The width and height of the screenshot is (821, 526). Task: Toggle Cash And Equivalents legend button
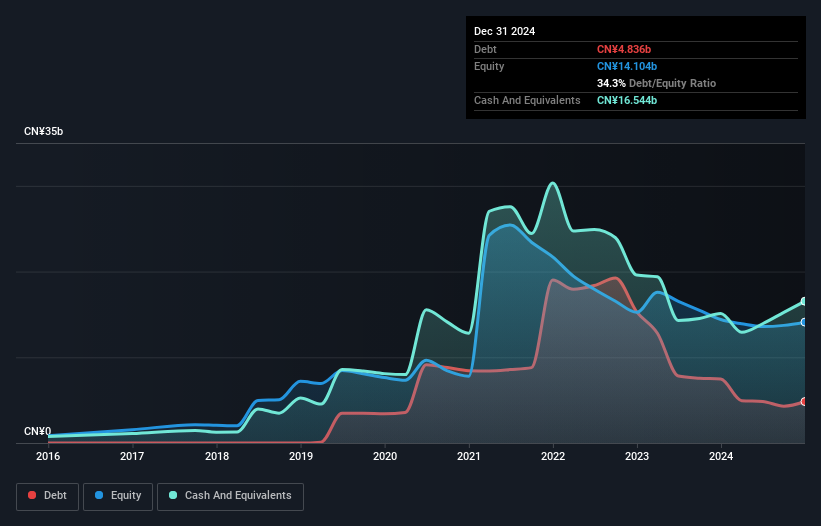230,496
